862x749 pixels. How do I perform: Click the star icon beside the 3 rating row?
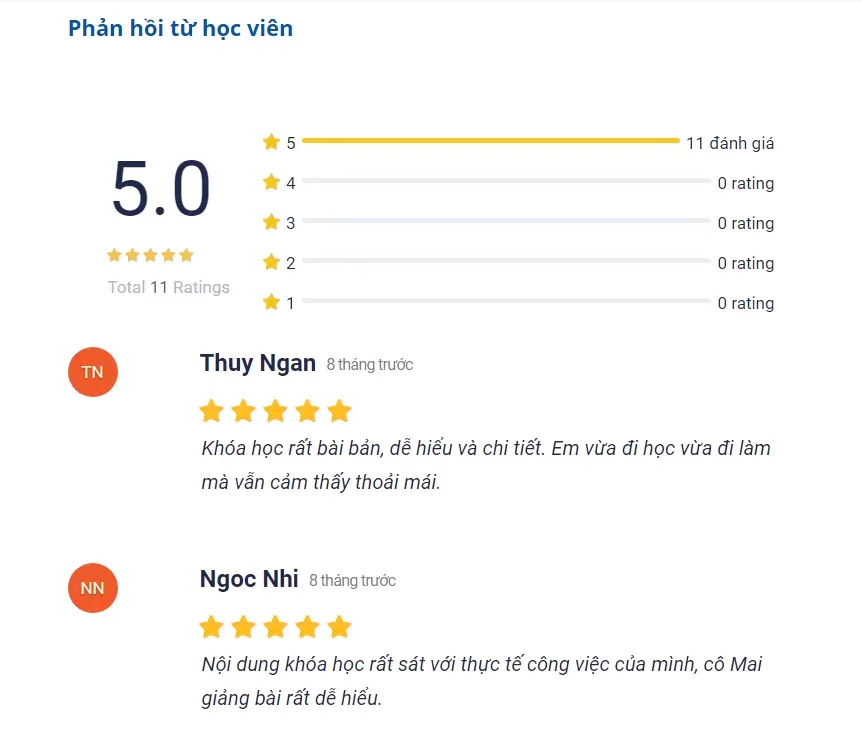click(x=271, y=222)
